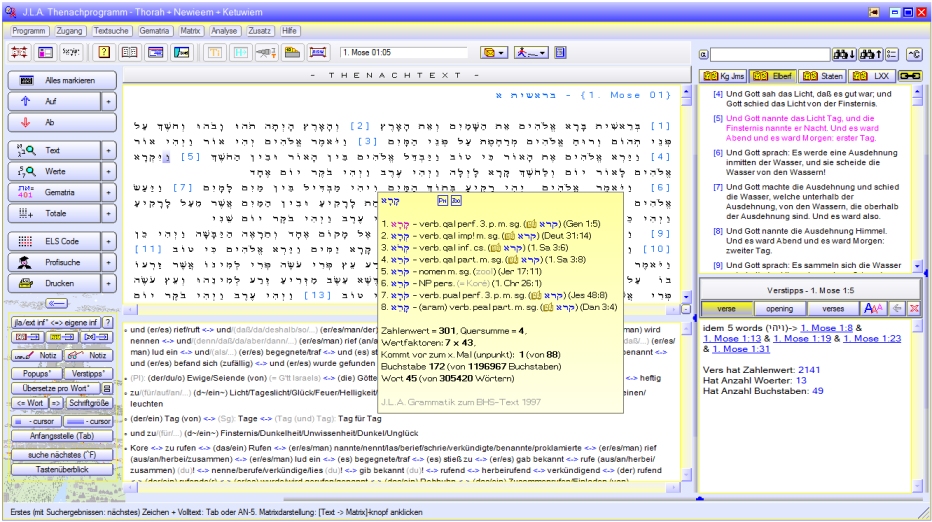
Task: Select the 'opening' mode in Verstipps
Action: 779,309
